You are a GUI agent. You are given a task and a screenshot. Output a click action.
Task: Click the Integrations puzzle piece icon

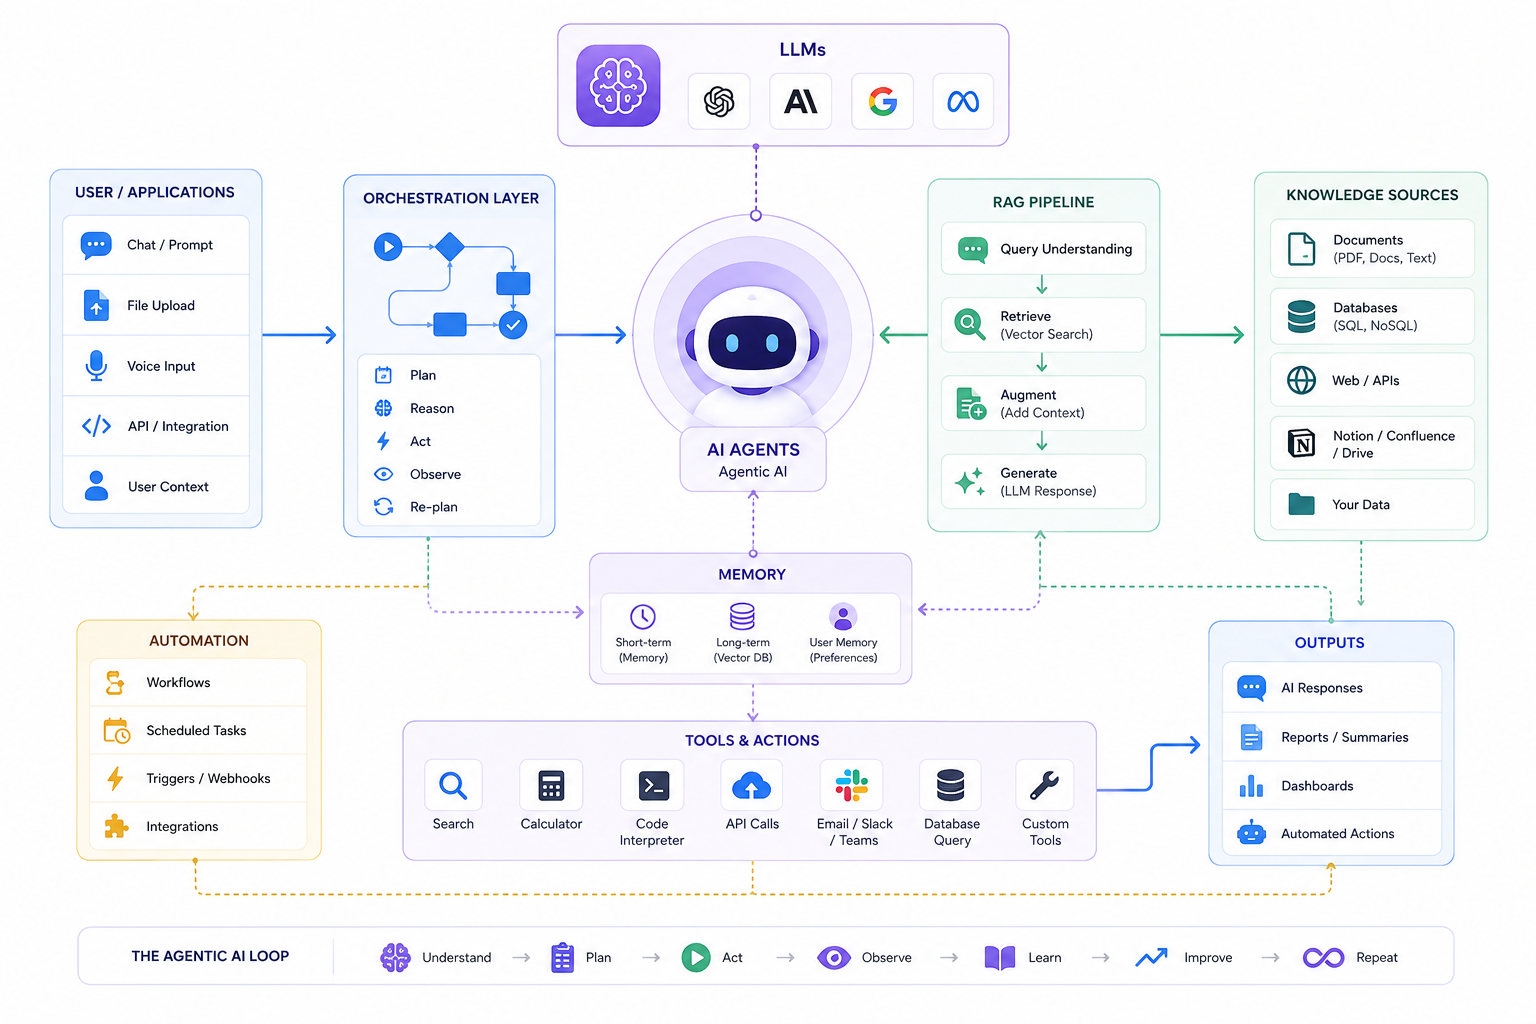[116, 826]
